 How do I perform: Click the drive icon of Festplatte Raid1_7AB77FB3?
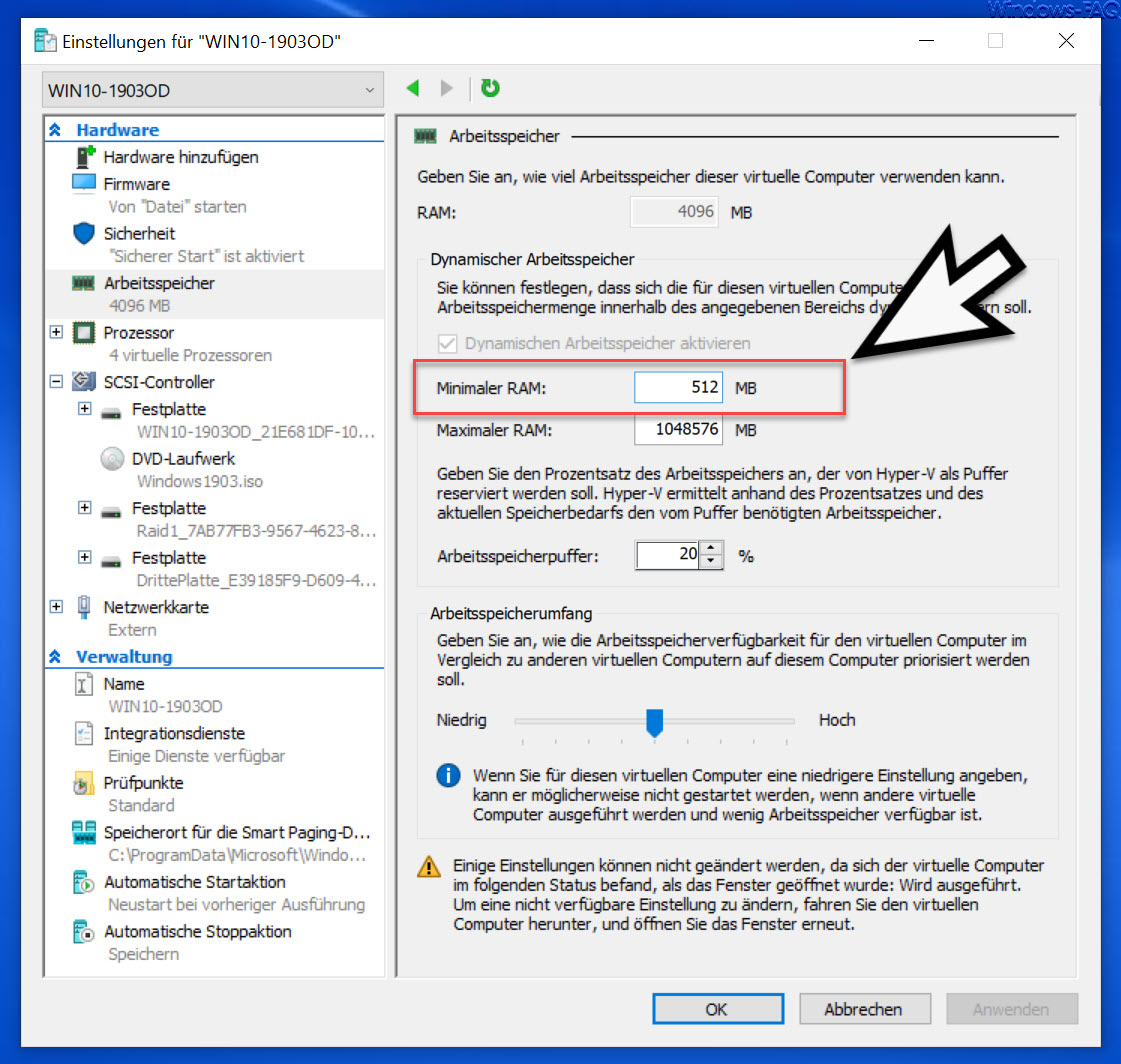[x=111, y=512]
